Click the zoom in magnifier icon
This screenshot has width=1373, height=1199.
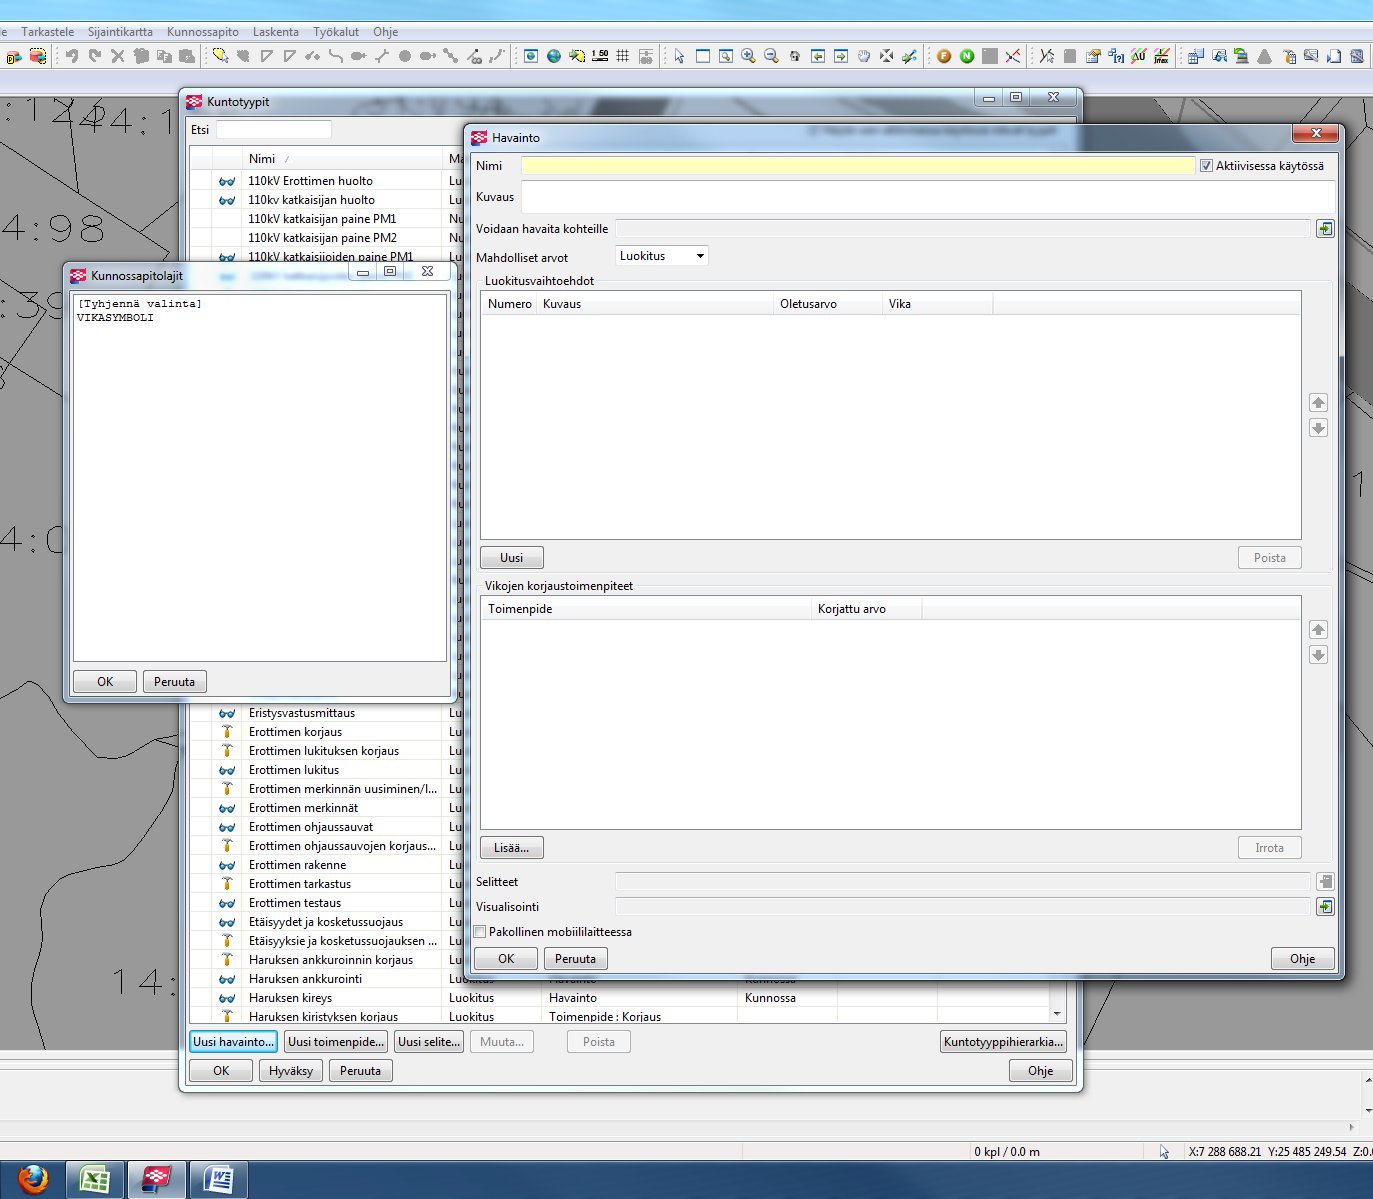coord(748,56)
